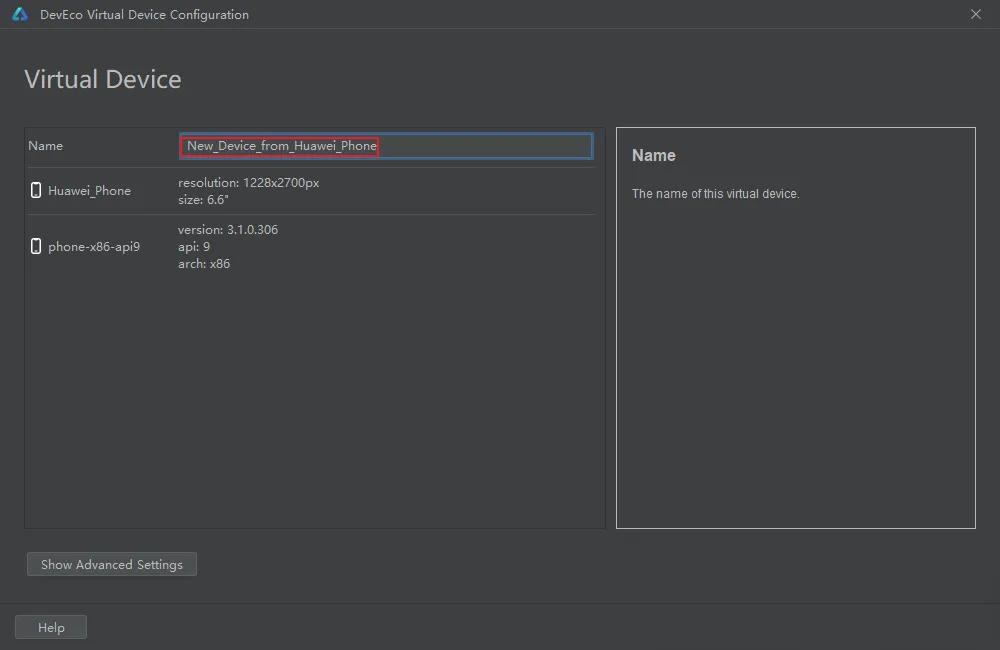Screen dimensions: 1000x650
Task: Click the size: 6.6" text
Action: tap(203, 200)
